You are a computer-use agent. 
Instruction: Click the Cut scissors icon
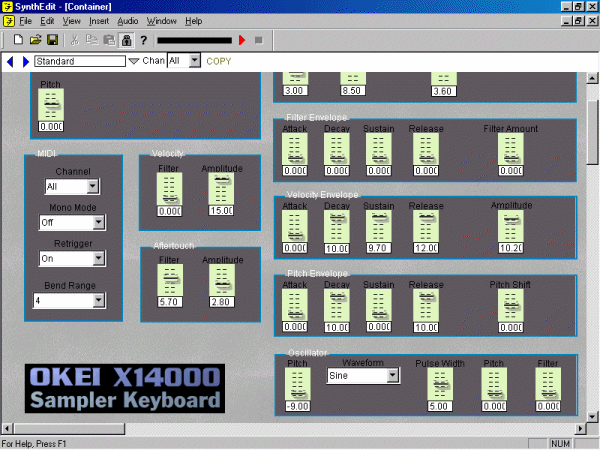pyautogui.click(x=75, y=40)
